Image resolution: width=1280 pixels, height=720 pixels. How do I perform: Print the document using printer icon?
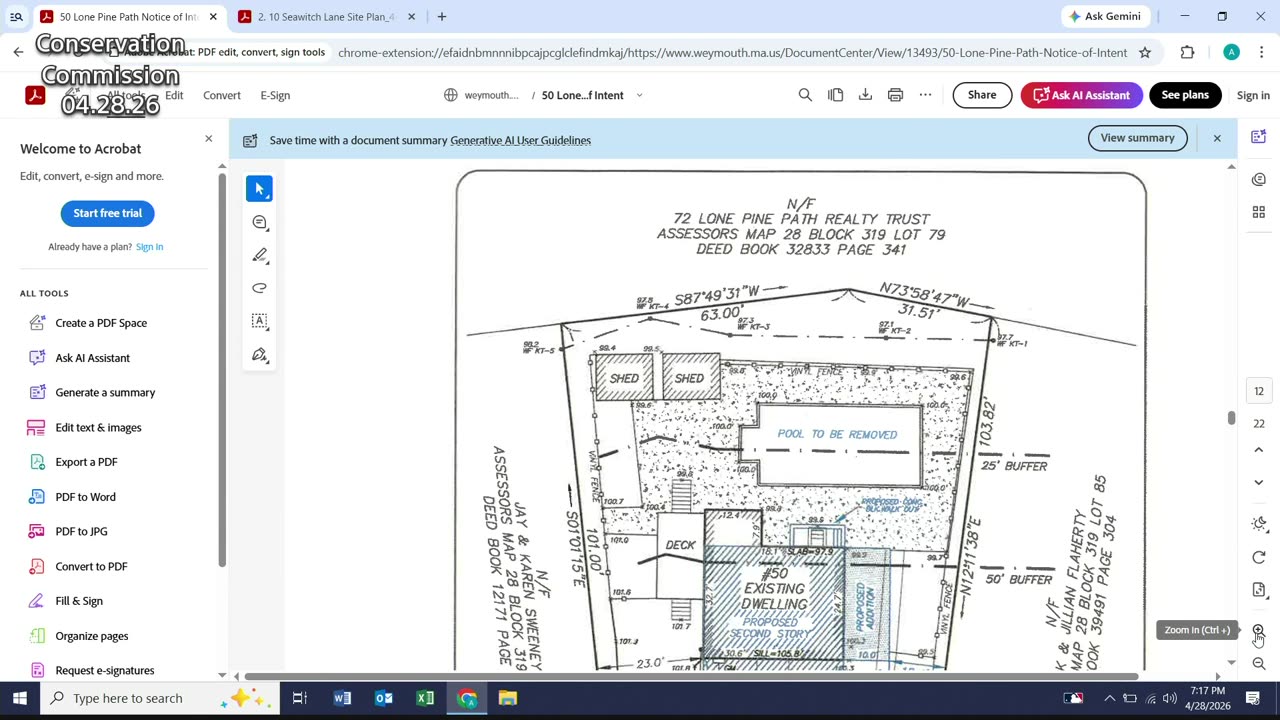click(895, 95)
